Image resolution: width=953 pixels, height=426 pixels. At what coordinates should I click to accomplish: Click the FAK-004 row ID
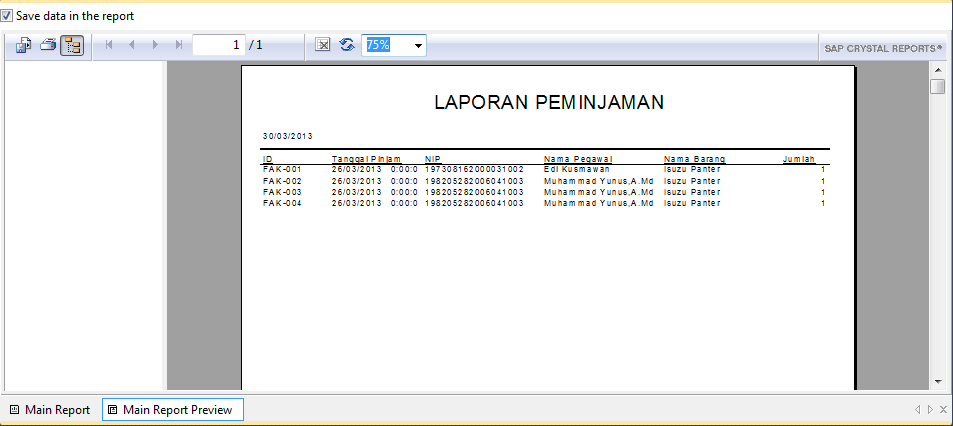click(x=282, y=203)
